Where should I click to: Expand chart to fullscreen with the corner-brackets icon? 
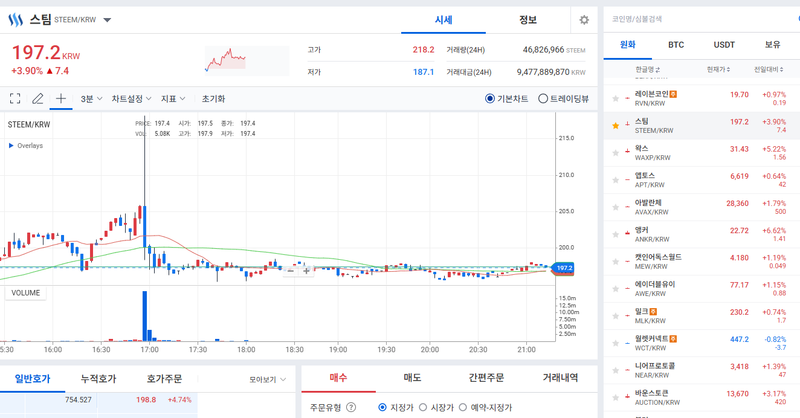pos(15,99)
